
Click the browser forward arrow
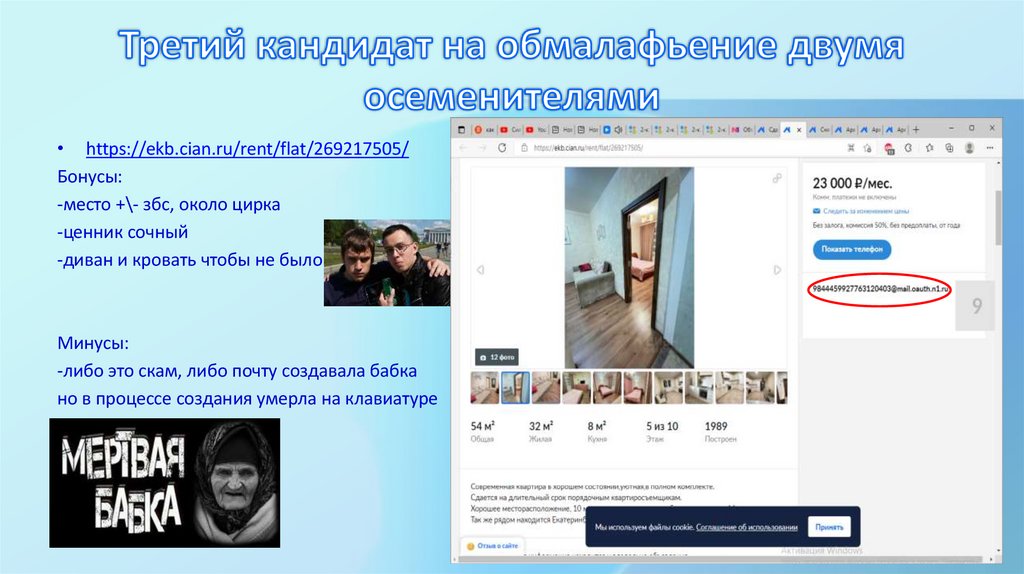(482, 148)
